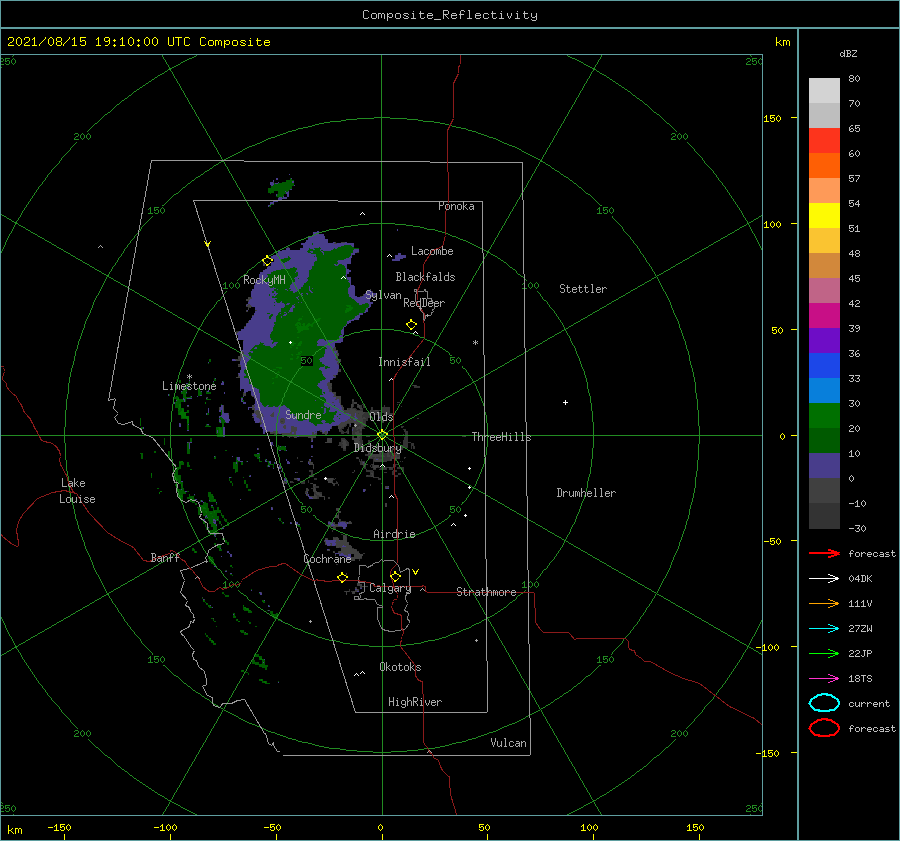Click the cyan 27ZW arrow legend icon
The image size is (900, 841).
point(824,629)
